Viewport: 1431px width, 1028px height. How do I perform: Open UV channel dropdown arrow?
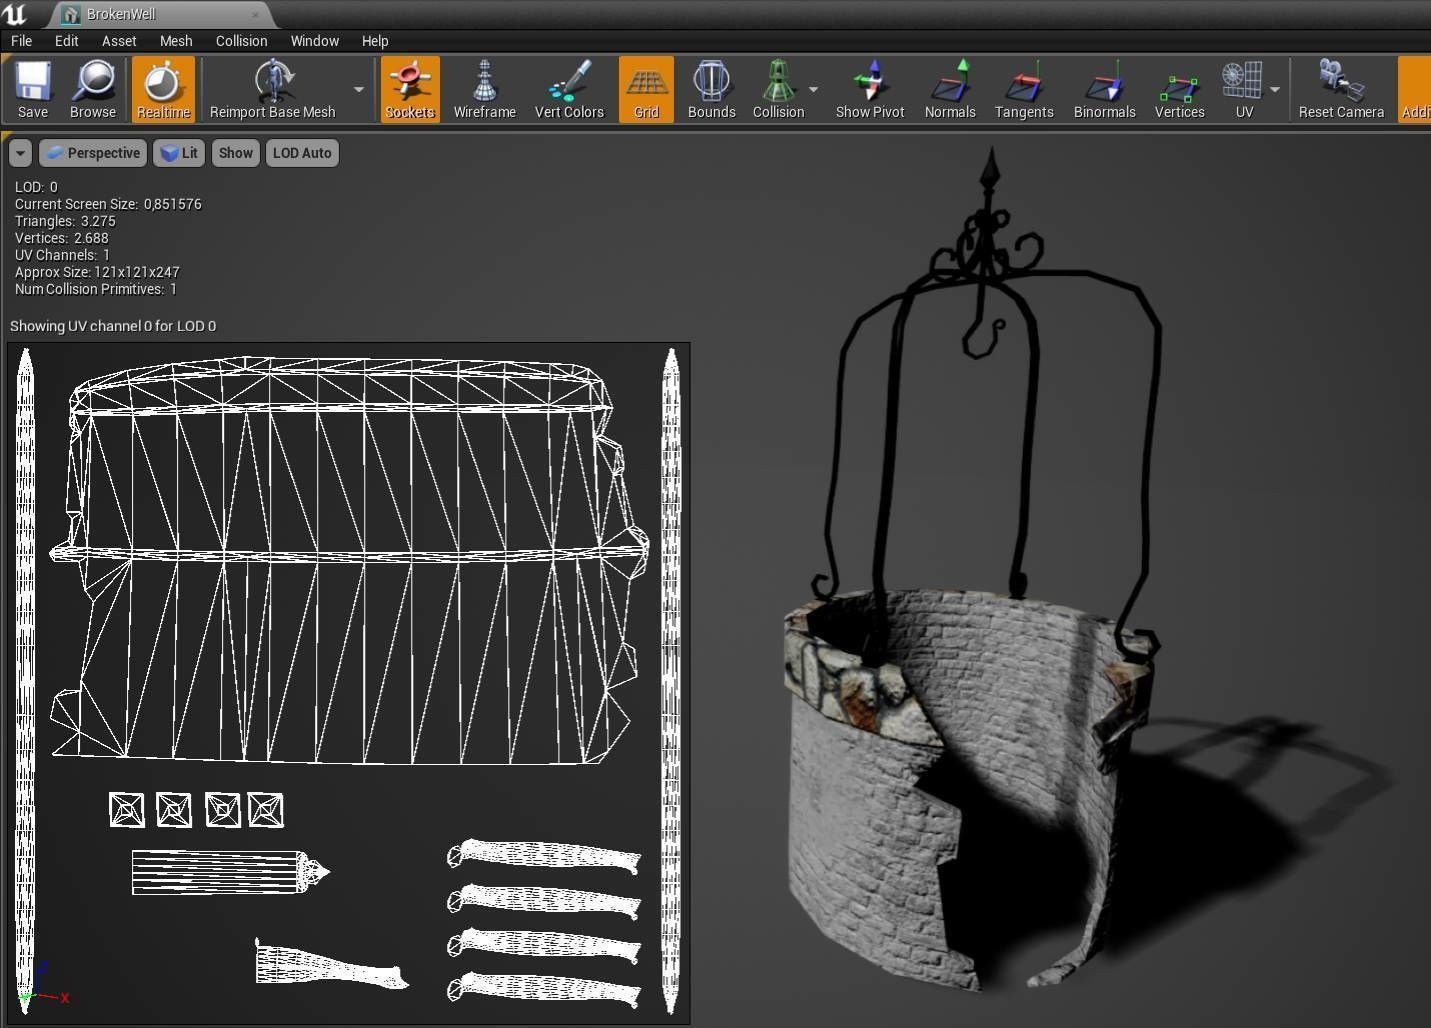[x=1275, y=89]
